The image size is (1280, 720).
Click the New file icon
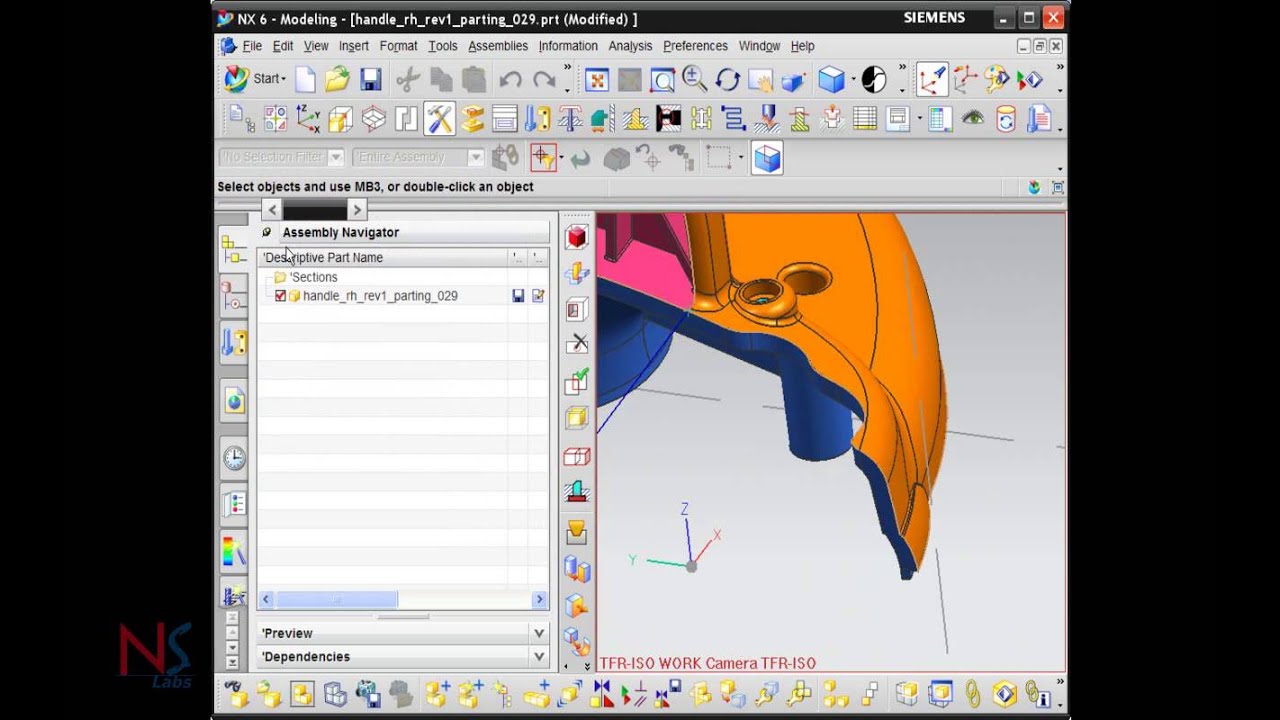coord(305,79)
